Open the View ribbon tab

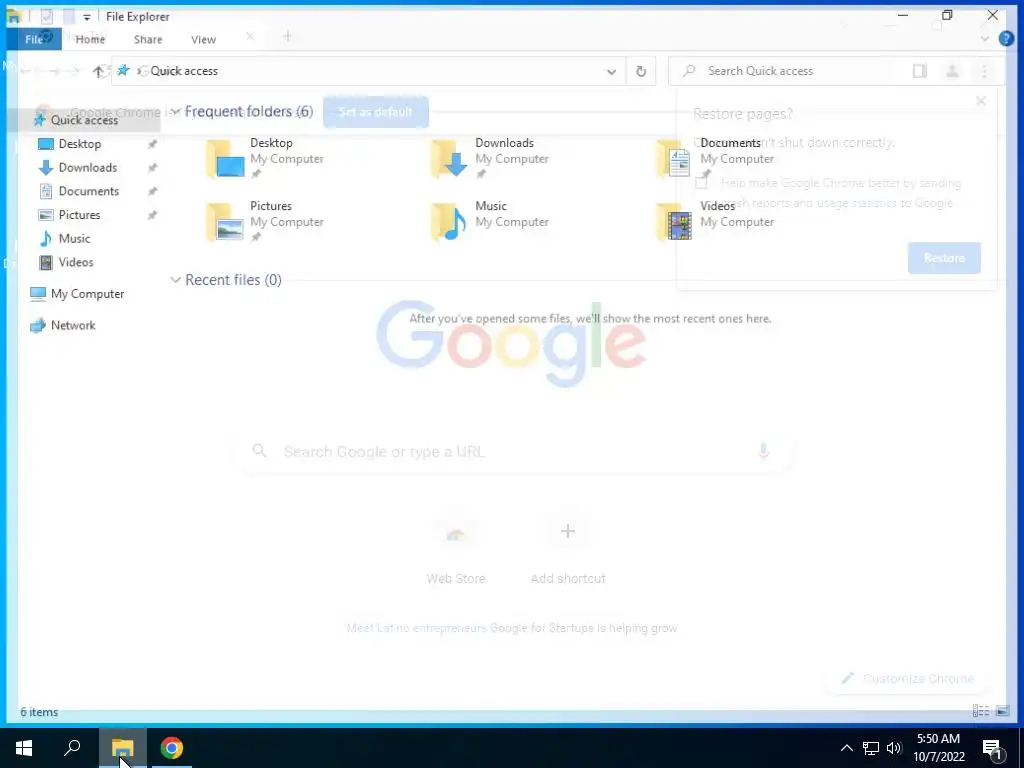203,39
